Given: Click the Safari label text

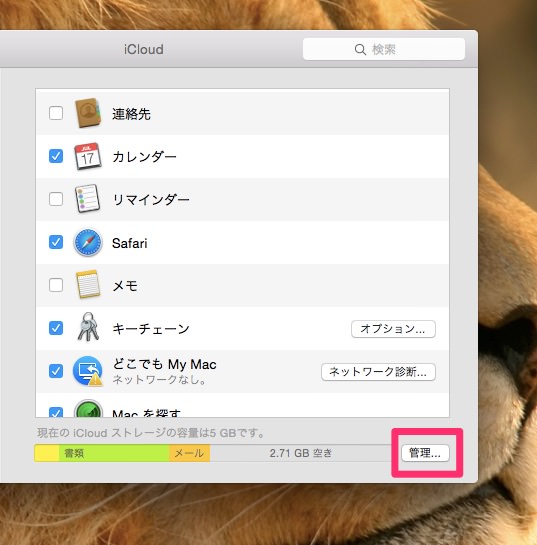Looking at the screenshot, I should click(x=130, y=243).
